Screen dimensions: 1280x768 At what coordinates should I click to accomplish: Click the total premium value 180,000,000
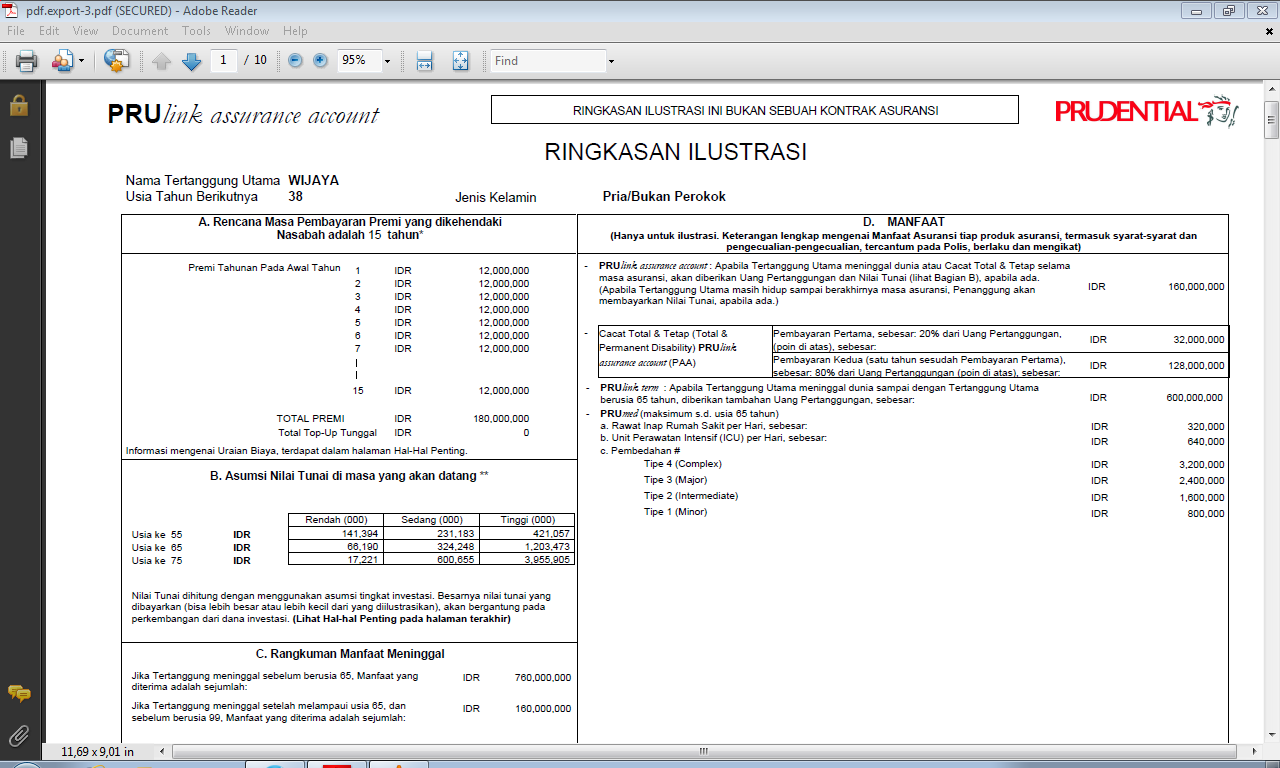point(501,419)
